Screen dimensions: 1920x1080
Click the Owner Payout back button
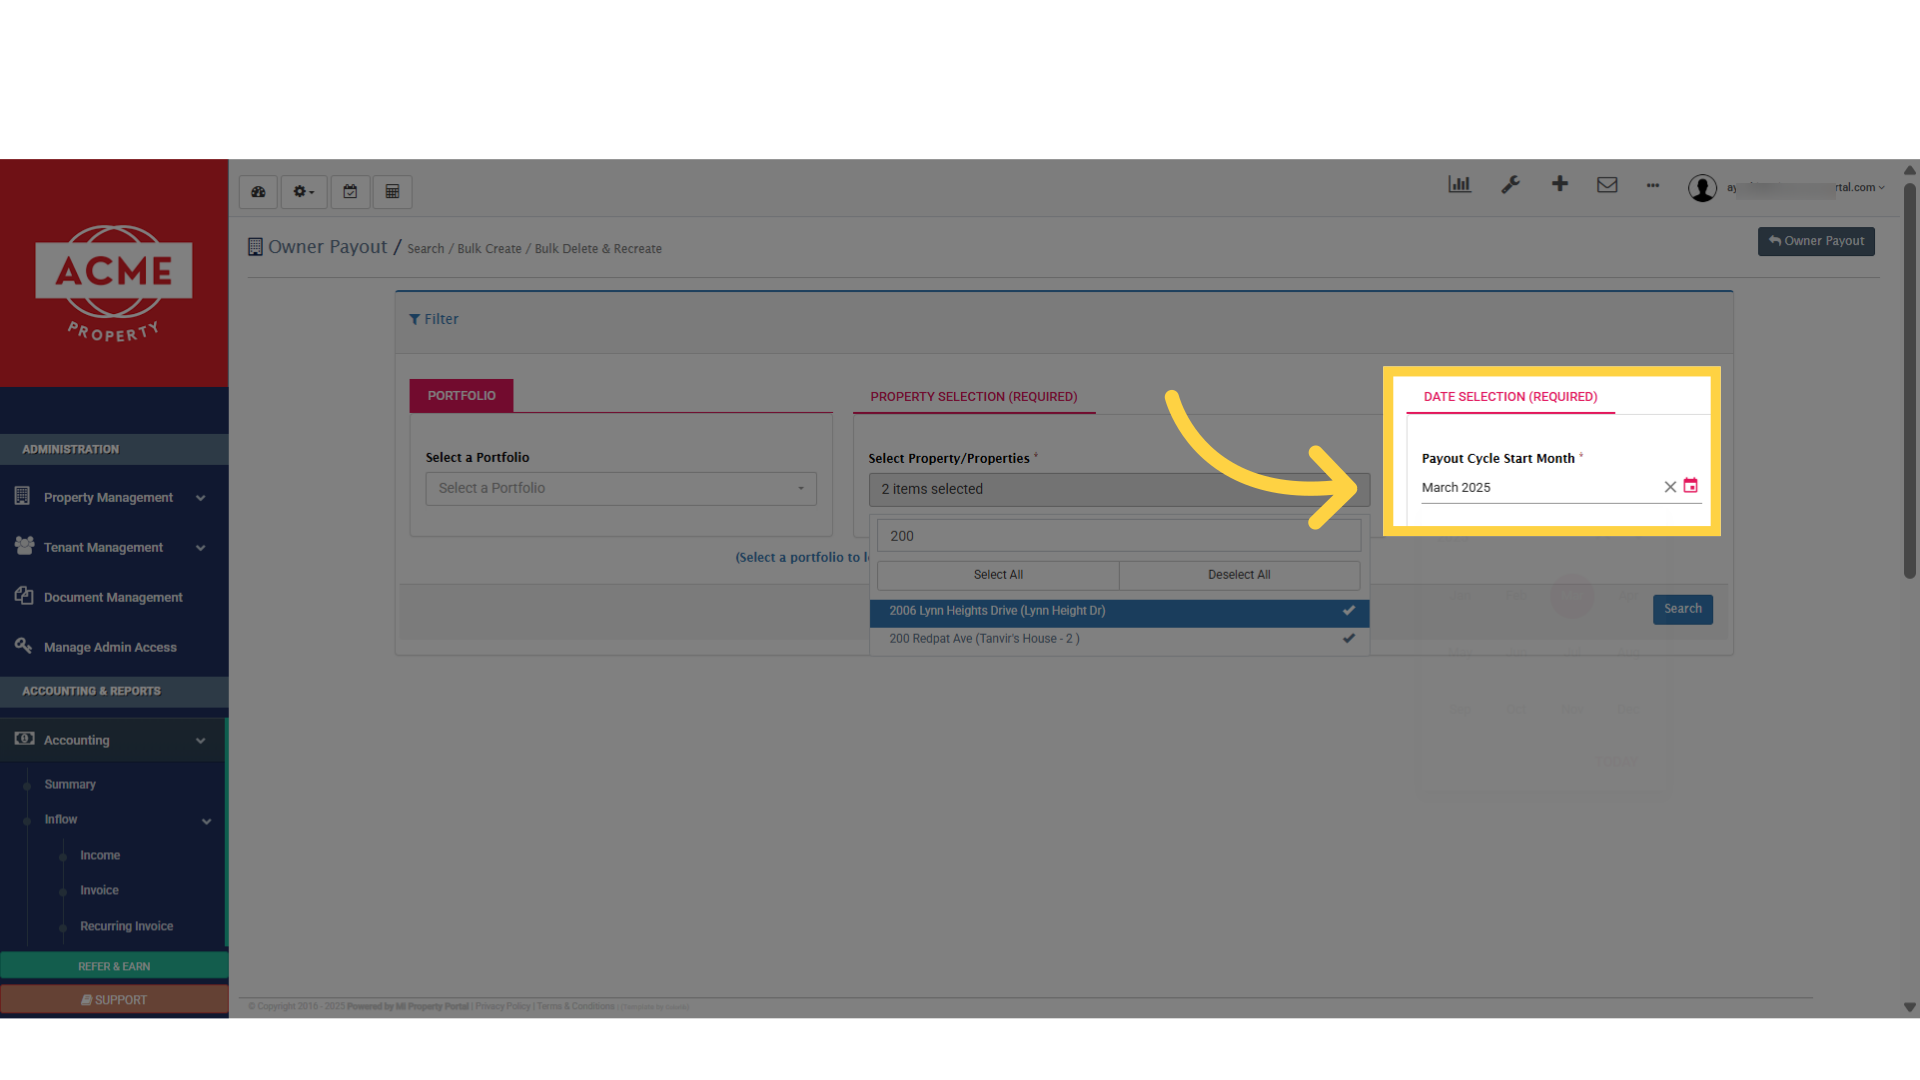pyautogui.click(x=1816, y=241)
